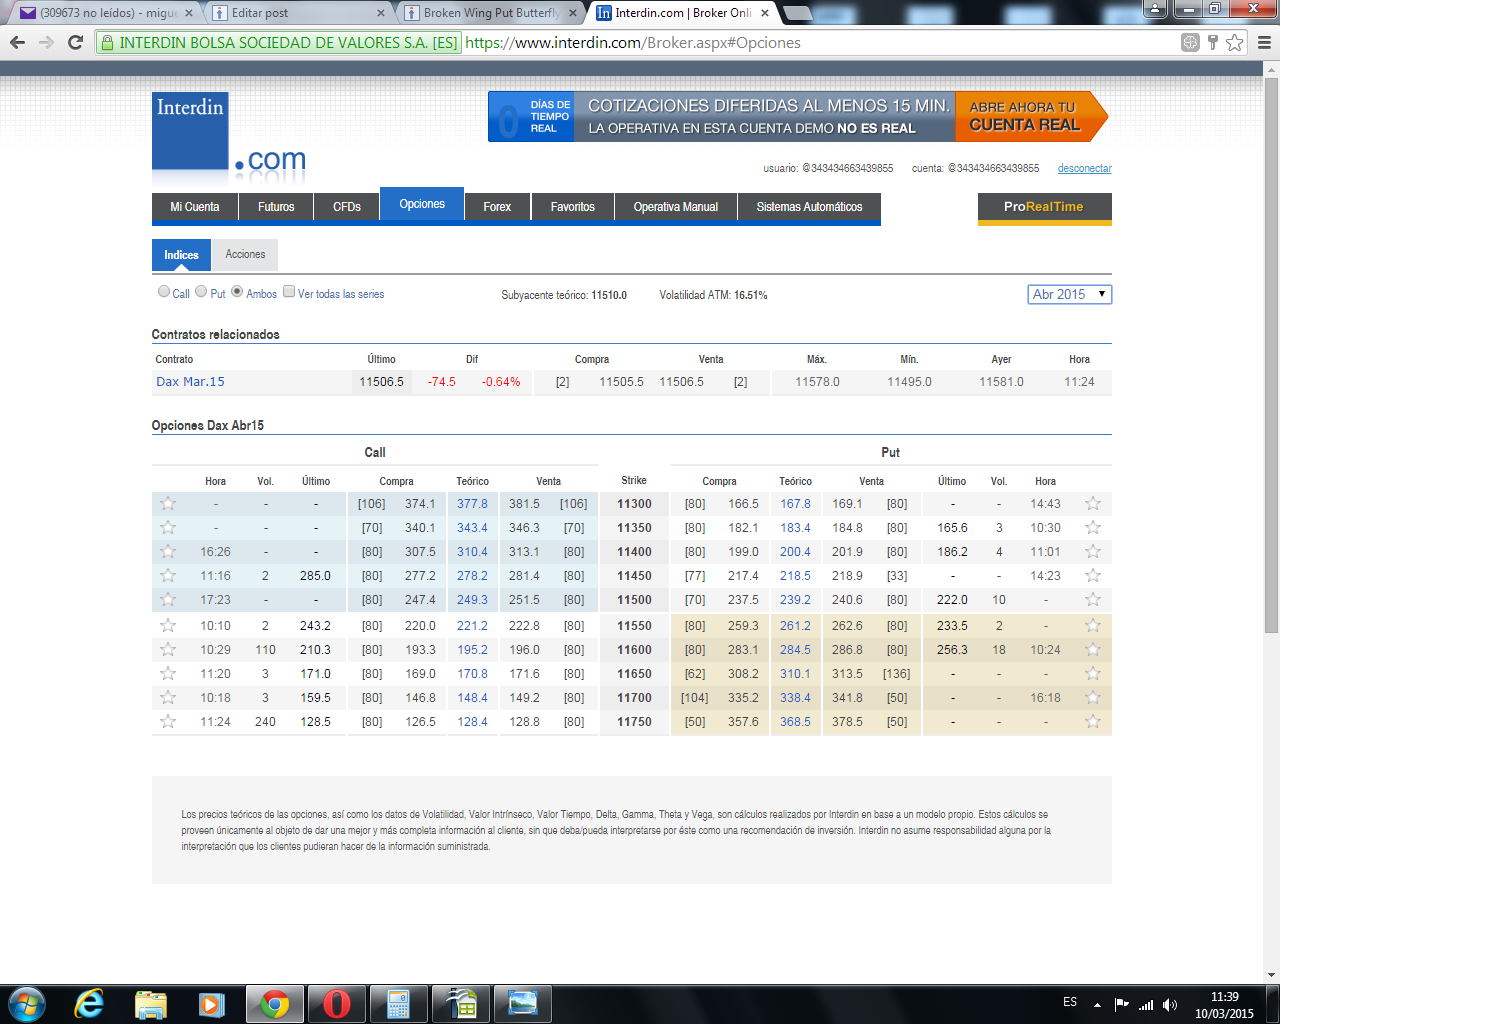Screen dimensions: 1500x1024
Task: Click the page vertical scrollbar thumb
Action: point(1271,355)
